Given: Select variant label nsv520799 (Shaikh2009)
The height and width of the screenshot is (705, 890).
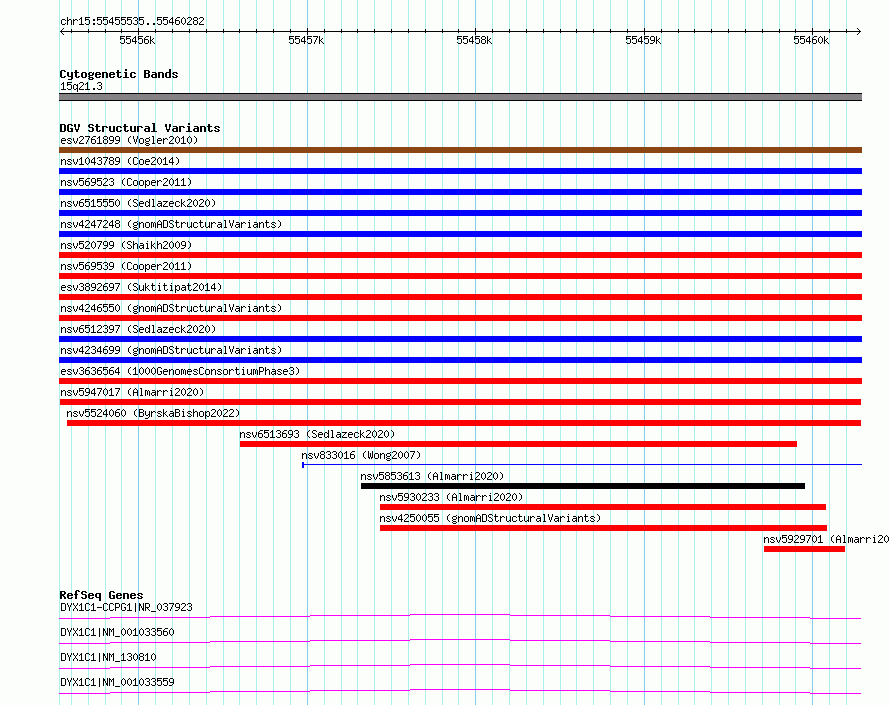Looking at the screenshot, I should tap(126, 245).
